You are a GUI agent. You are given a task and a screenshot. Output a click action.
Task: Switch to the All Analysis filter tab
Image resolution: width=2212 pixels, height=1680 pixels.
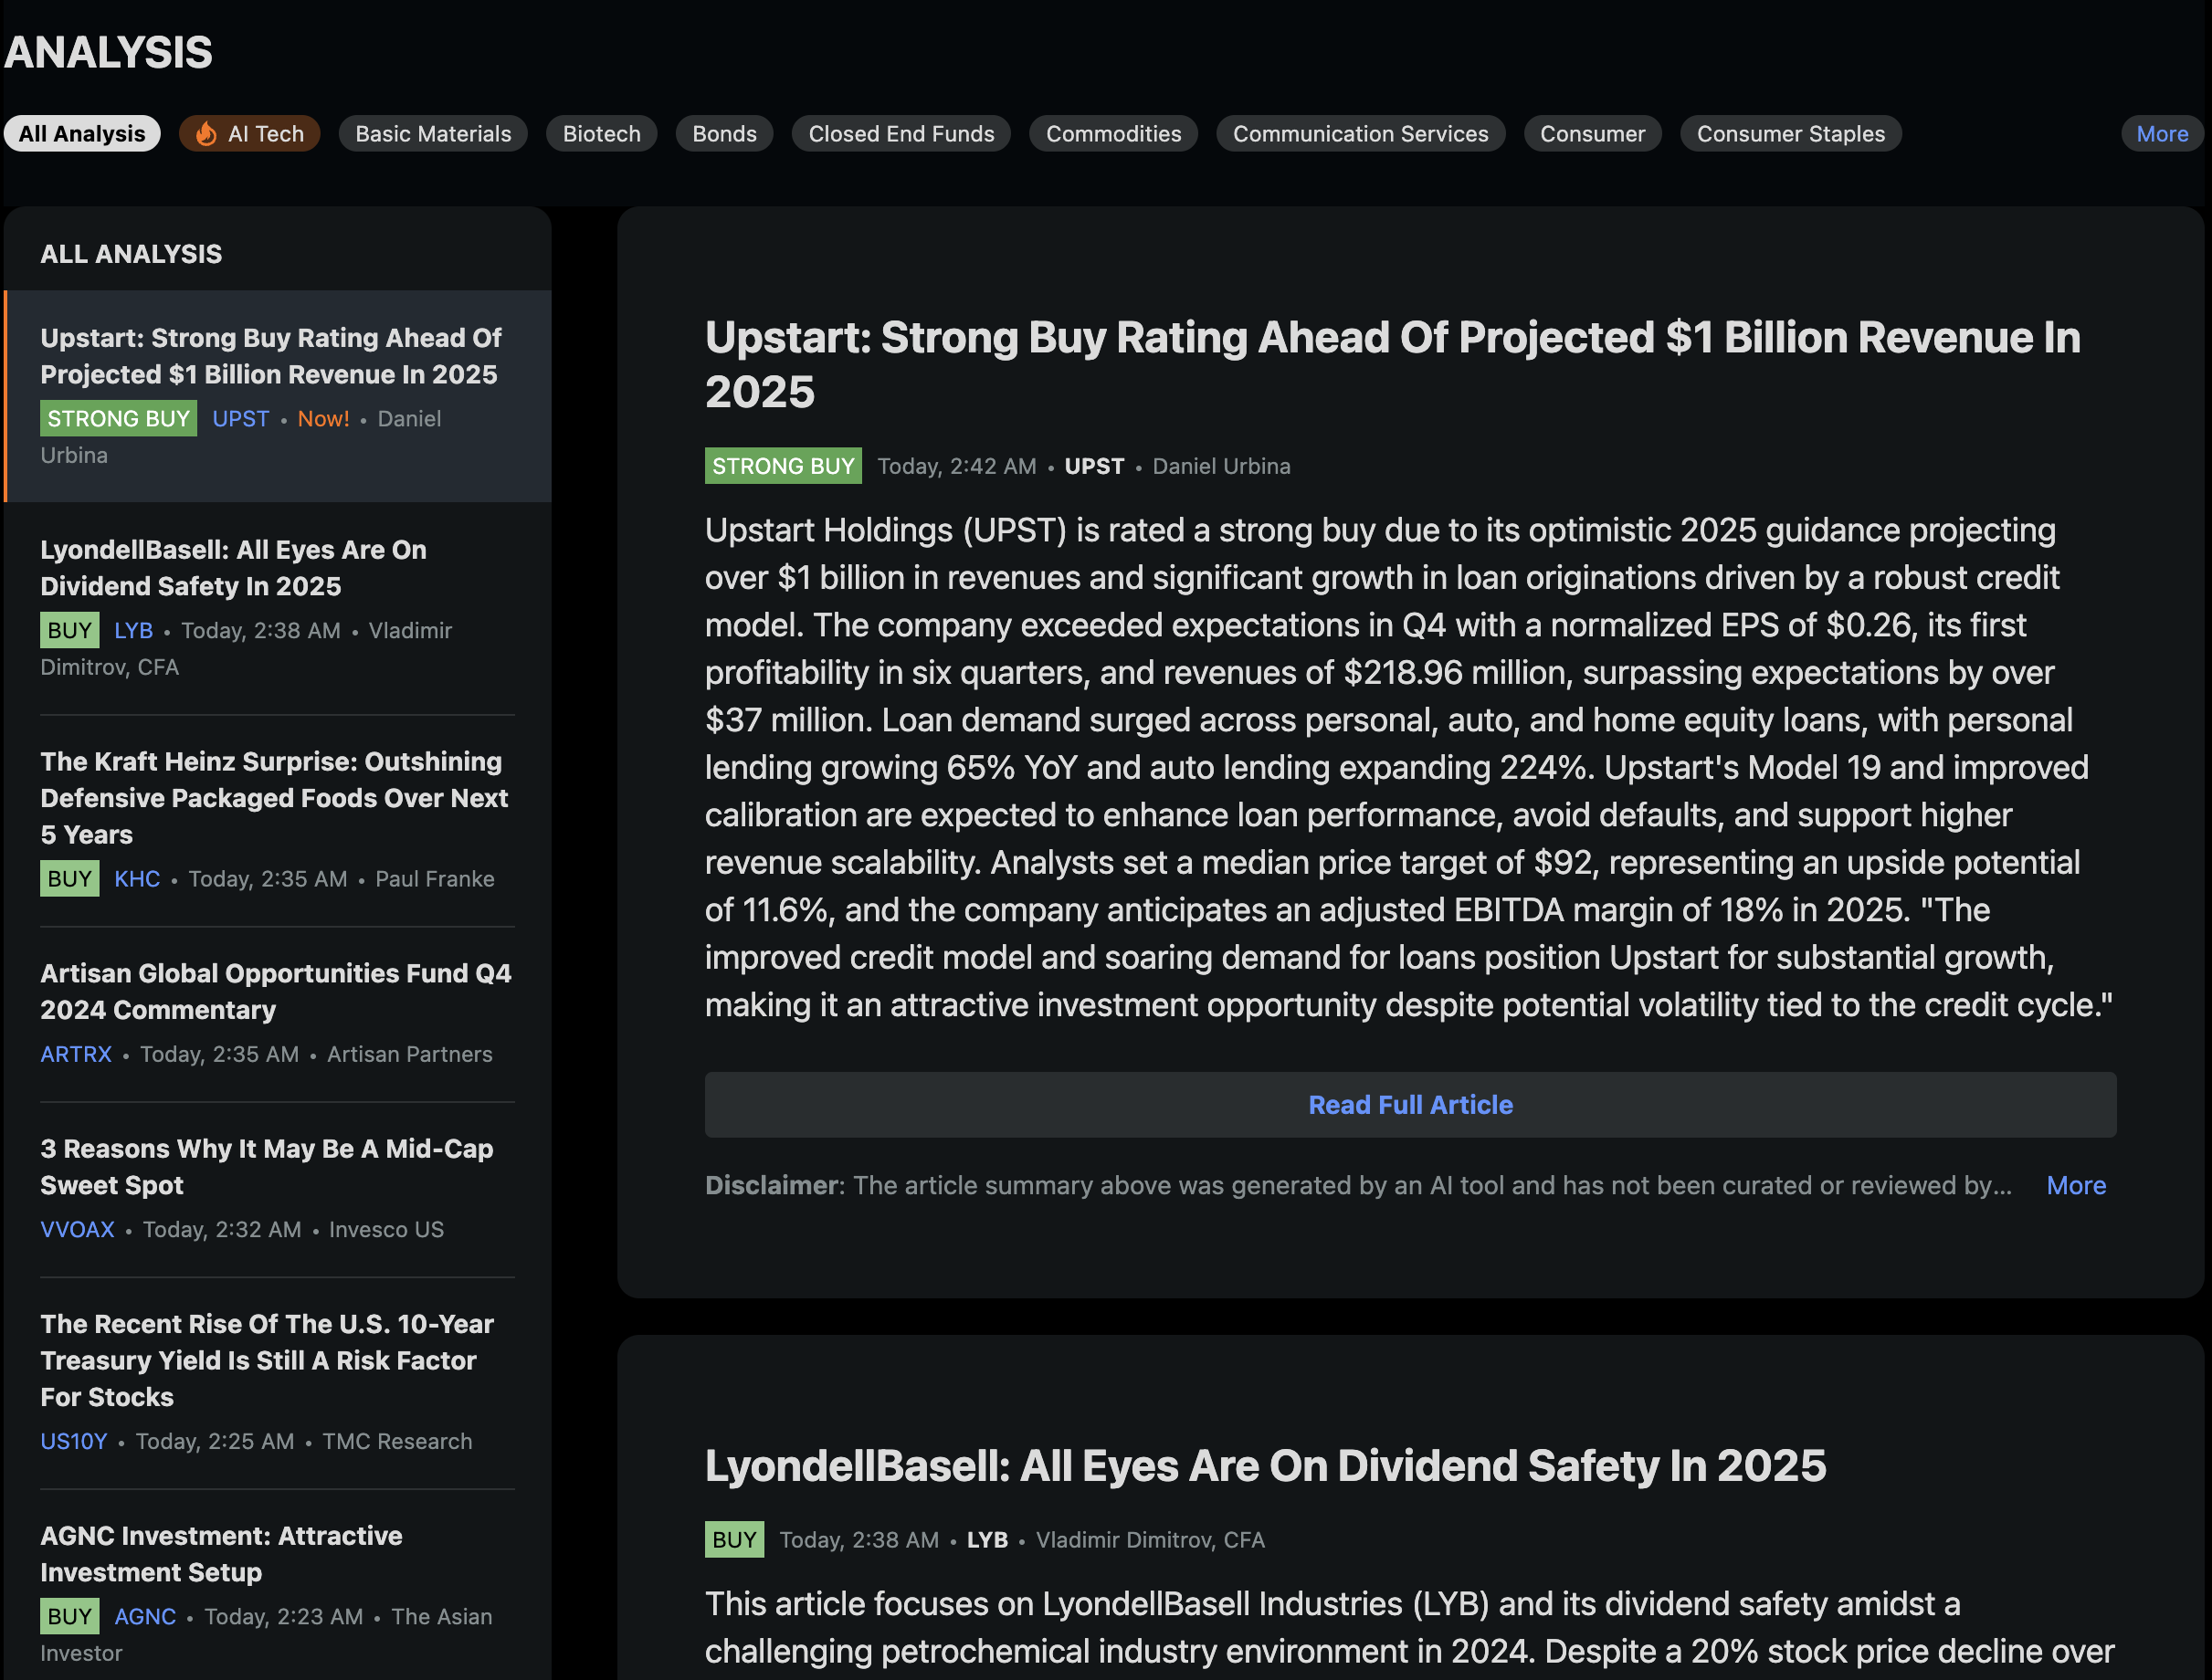(x=82, y=133)
